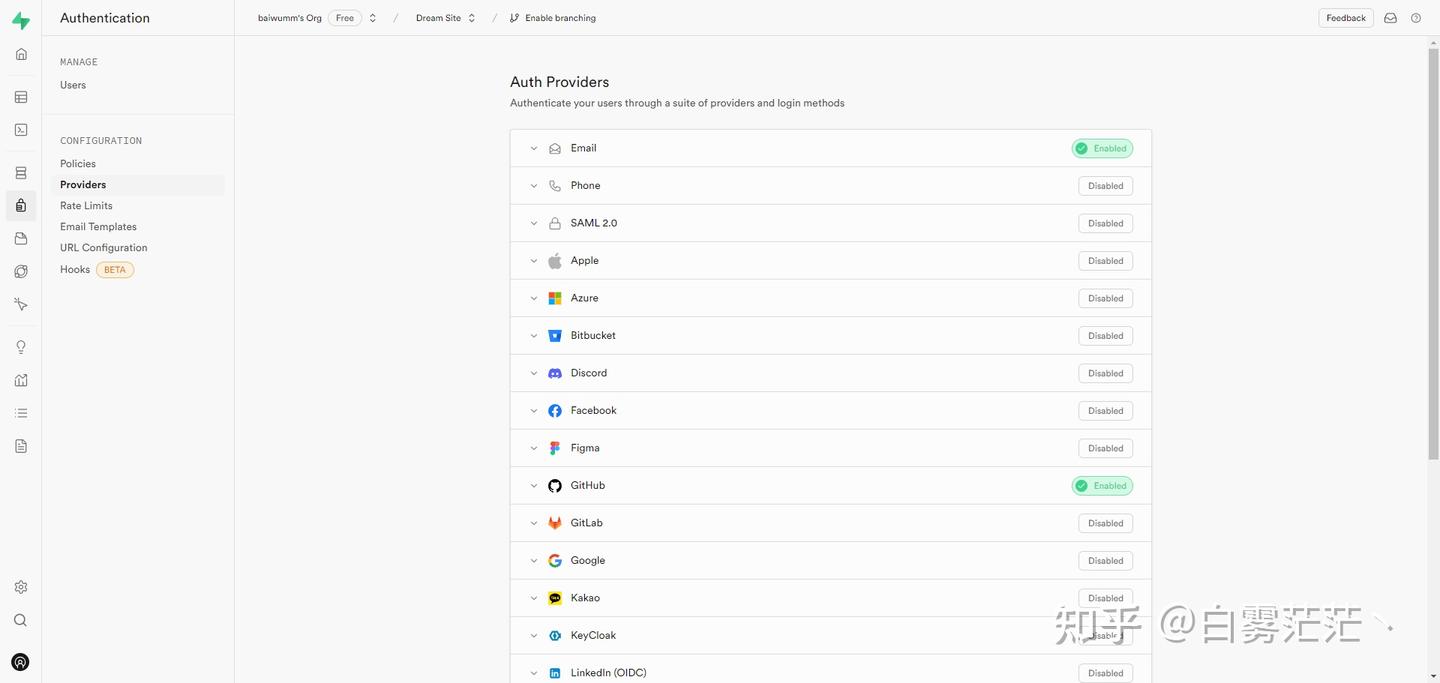Click the GitHub provider logo
The height and width of the screenshot is (683, 1440).
click(555, 486)
